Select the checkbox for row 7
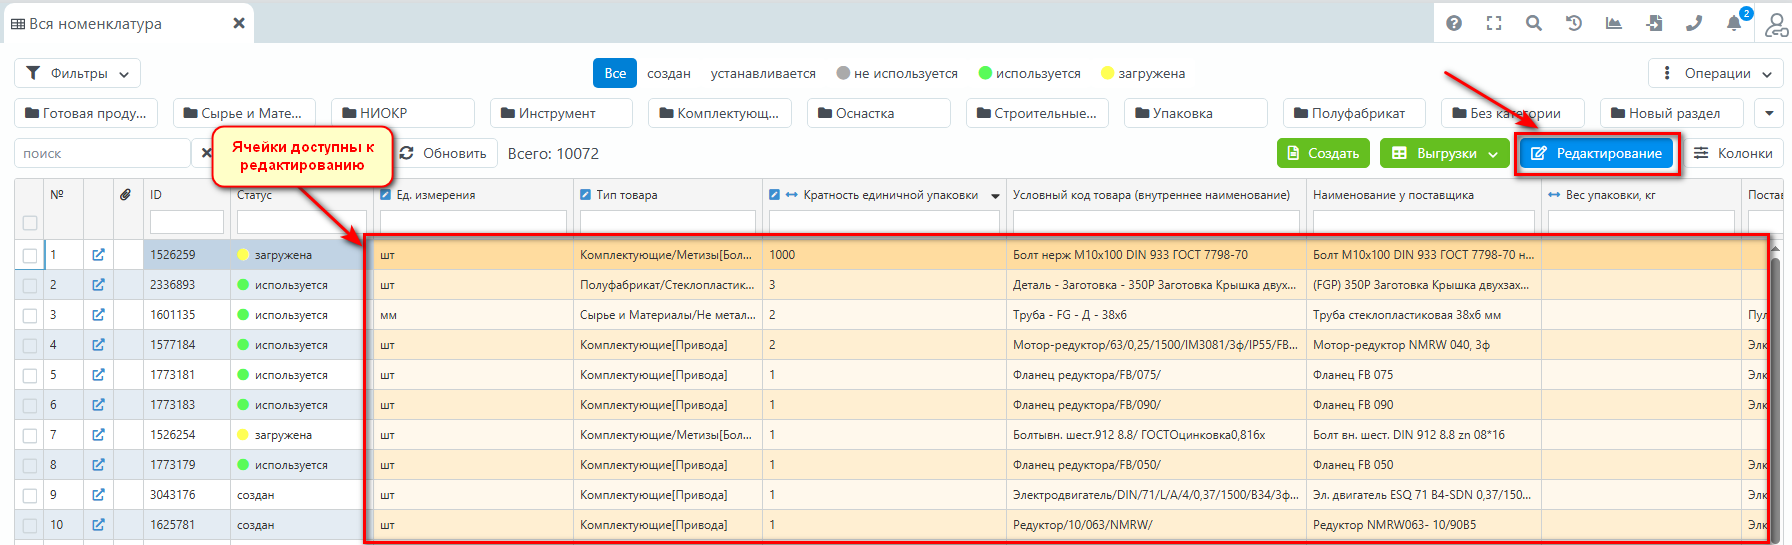Viewport: 1792px width, 545px height. click(x=30, y=435)
